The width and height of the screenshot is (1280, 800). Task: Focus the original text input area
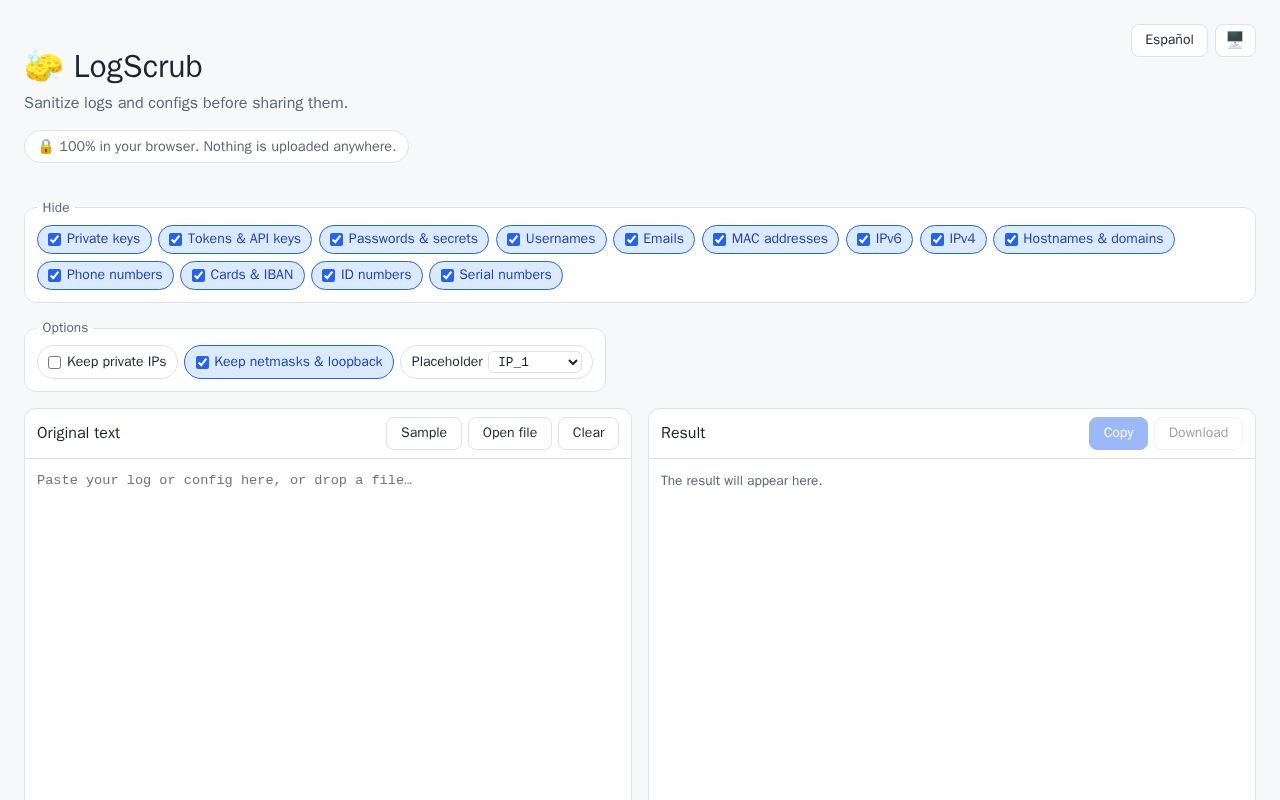click(328, 630)
